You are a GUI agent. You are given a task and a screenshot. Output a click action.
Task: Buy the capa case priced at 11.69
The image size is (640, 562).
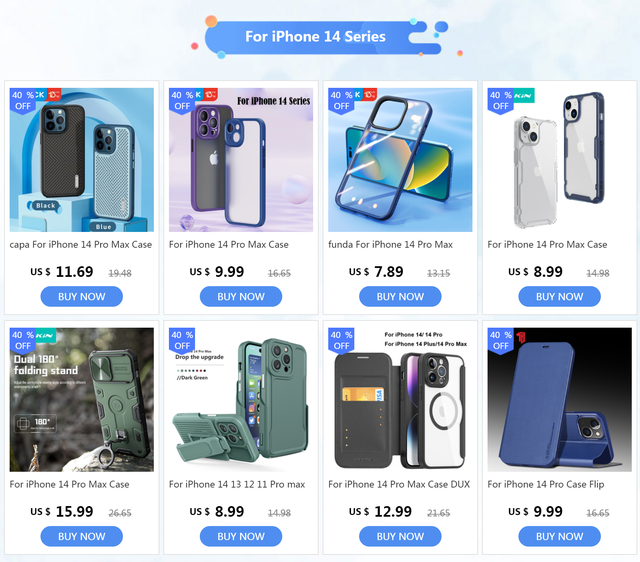(x=82, y=297)
